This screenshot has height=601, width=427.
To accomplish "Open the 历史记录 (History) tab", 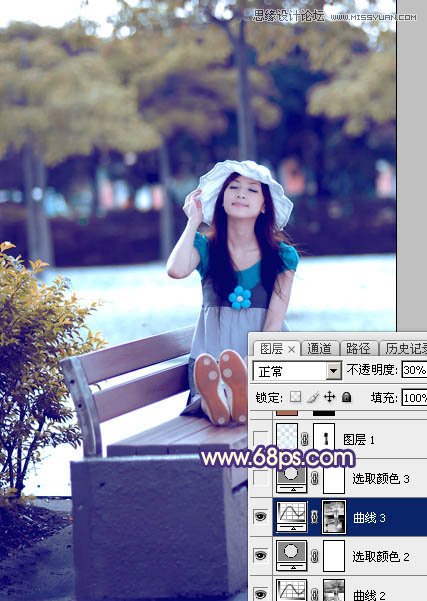I will tap(405, 348).
